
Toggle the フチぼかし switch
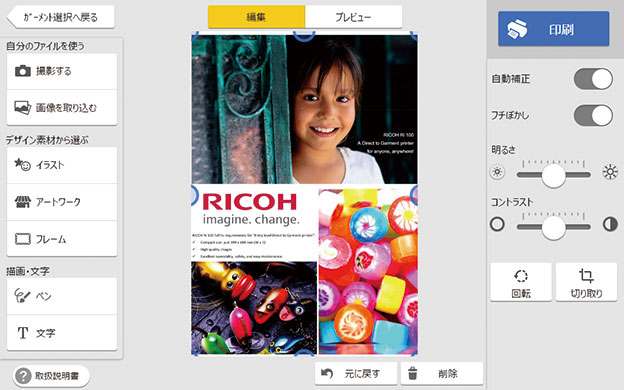[x=593, y=115]
